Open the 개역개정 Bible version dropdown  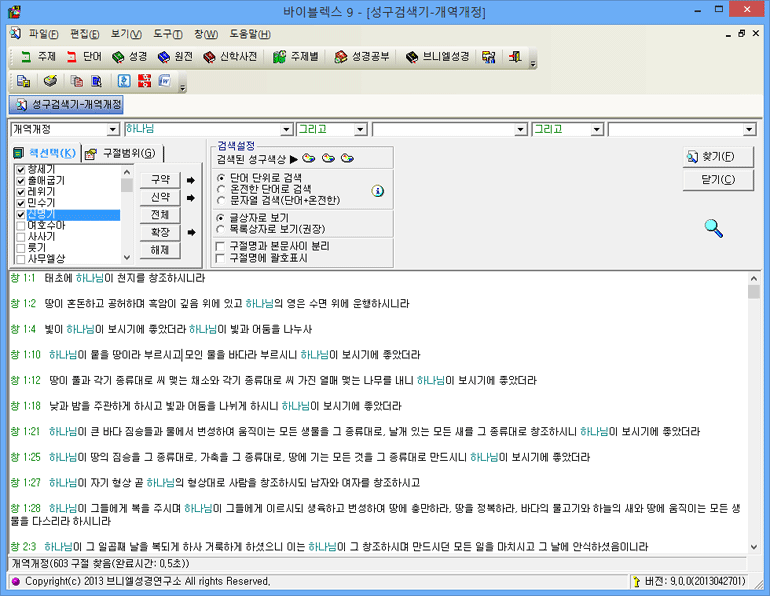point(113,130)
